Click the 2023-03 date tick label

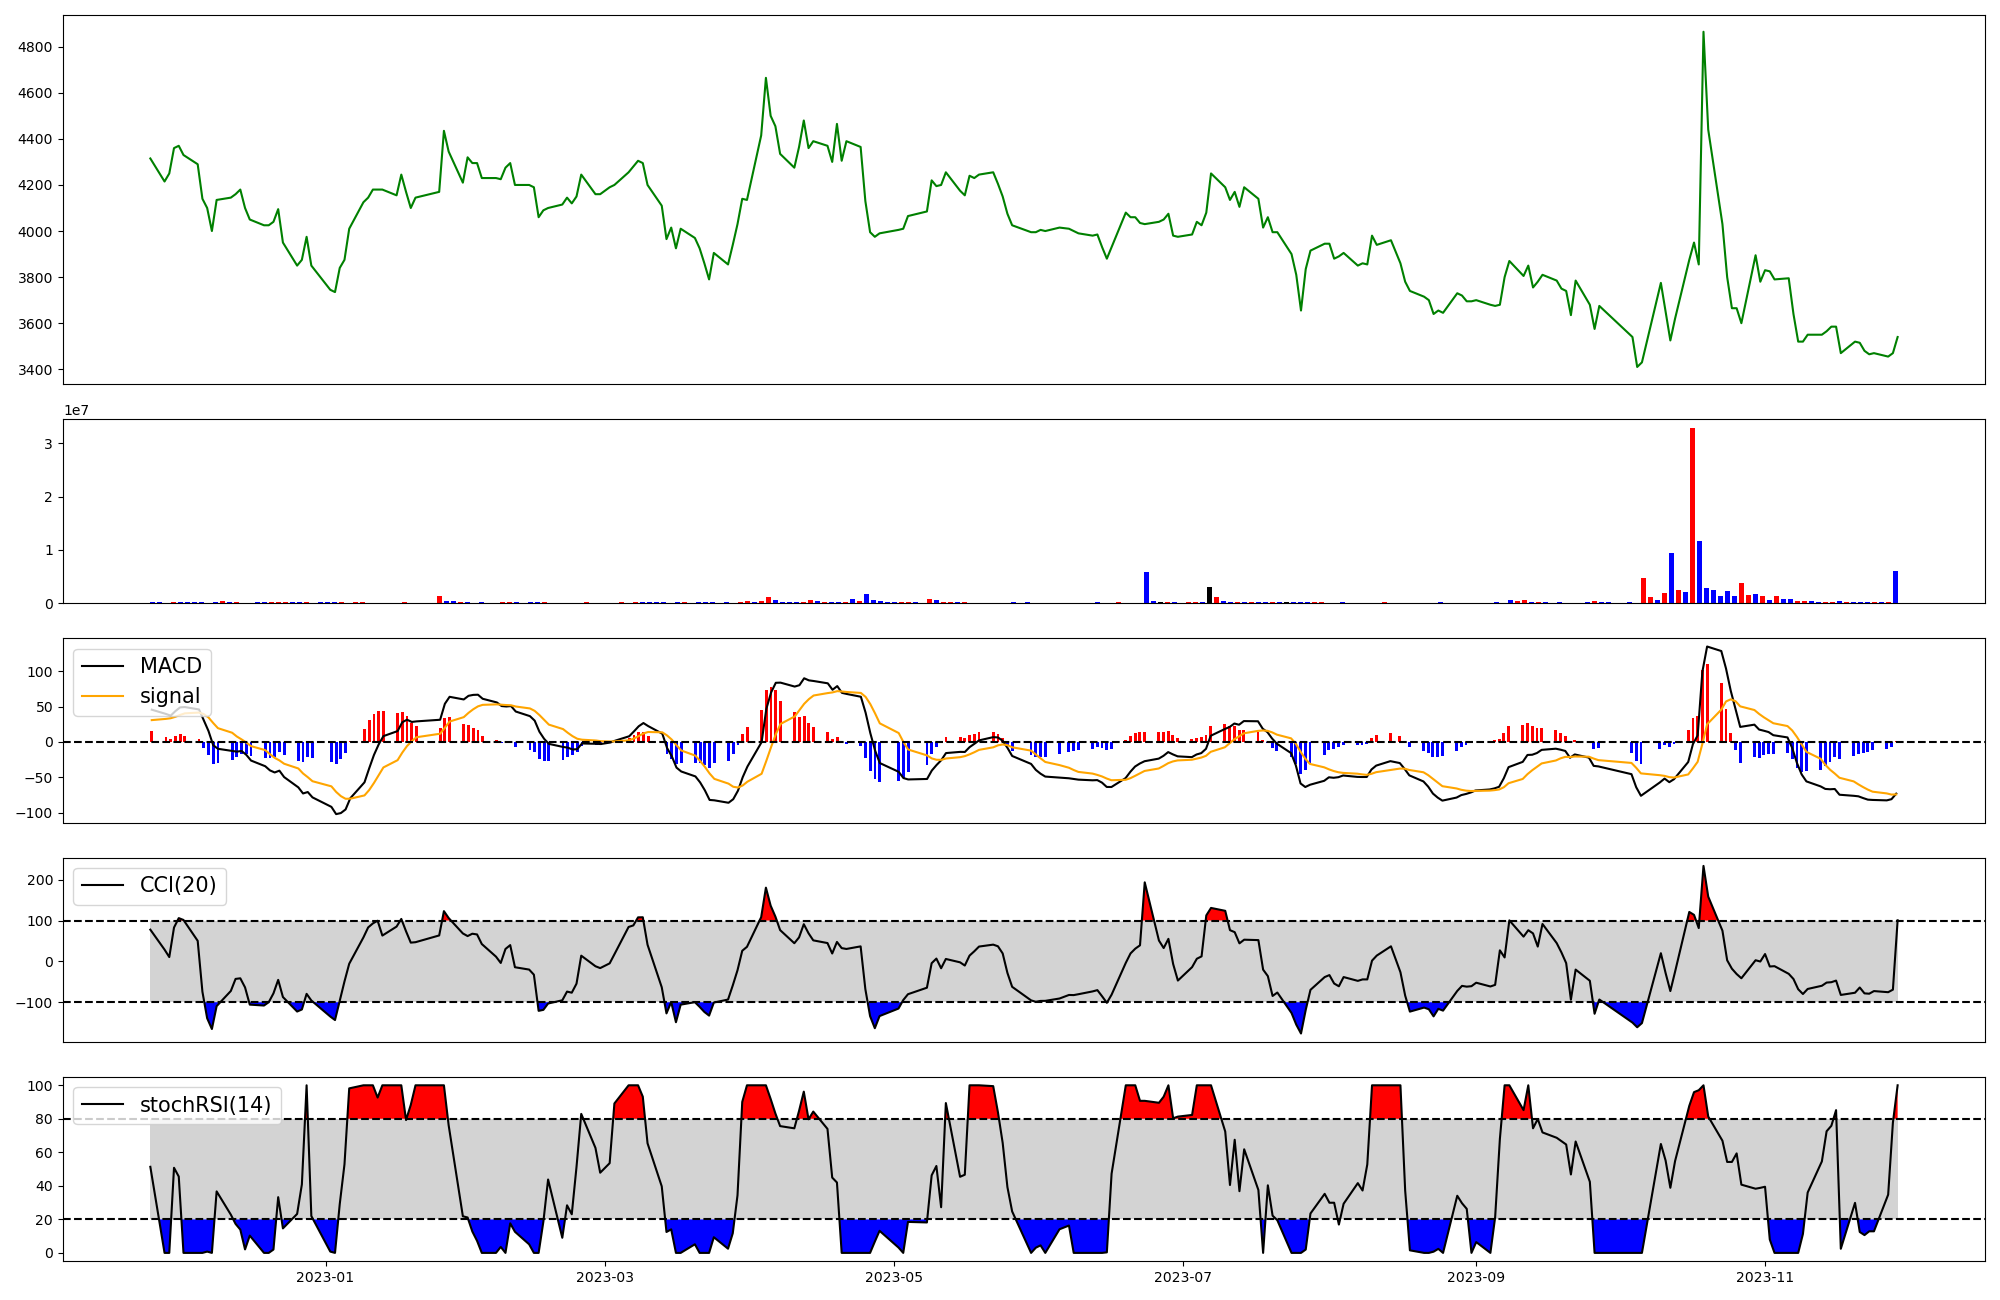pyautogui.click(x=604, y=1277)
